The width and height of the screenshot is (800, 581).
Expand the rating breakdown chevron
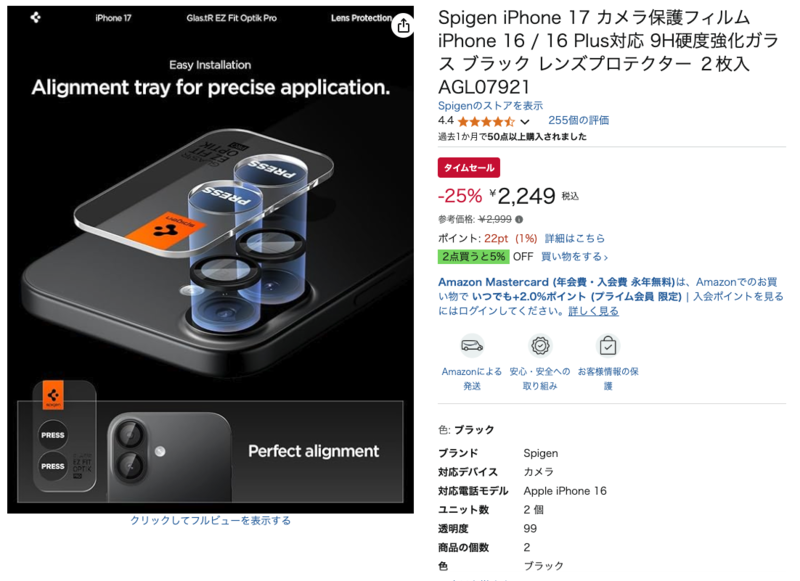(524, 122)
